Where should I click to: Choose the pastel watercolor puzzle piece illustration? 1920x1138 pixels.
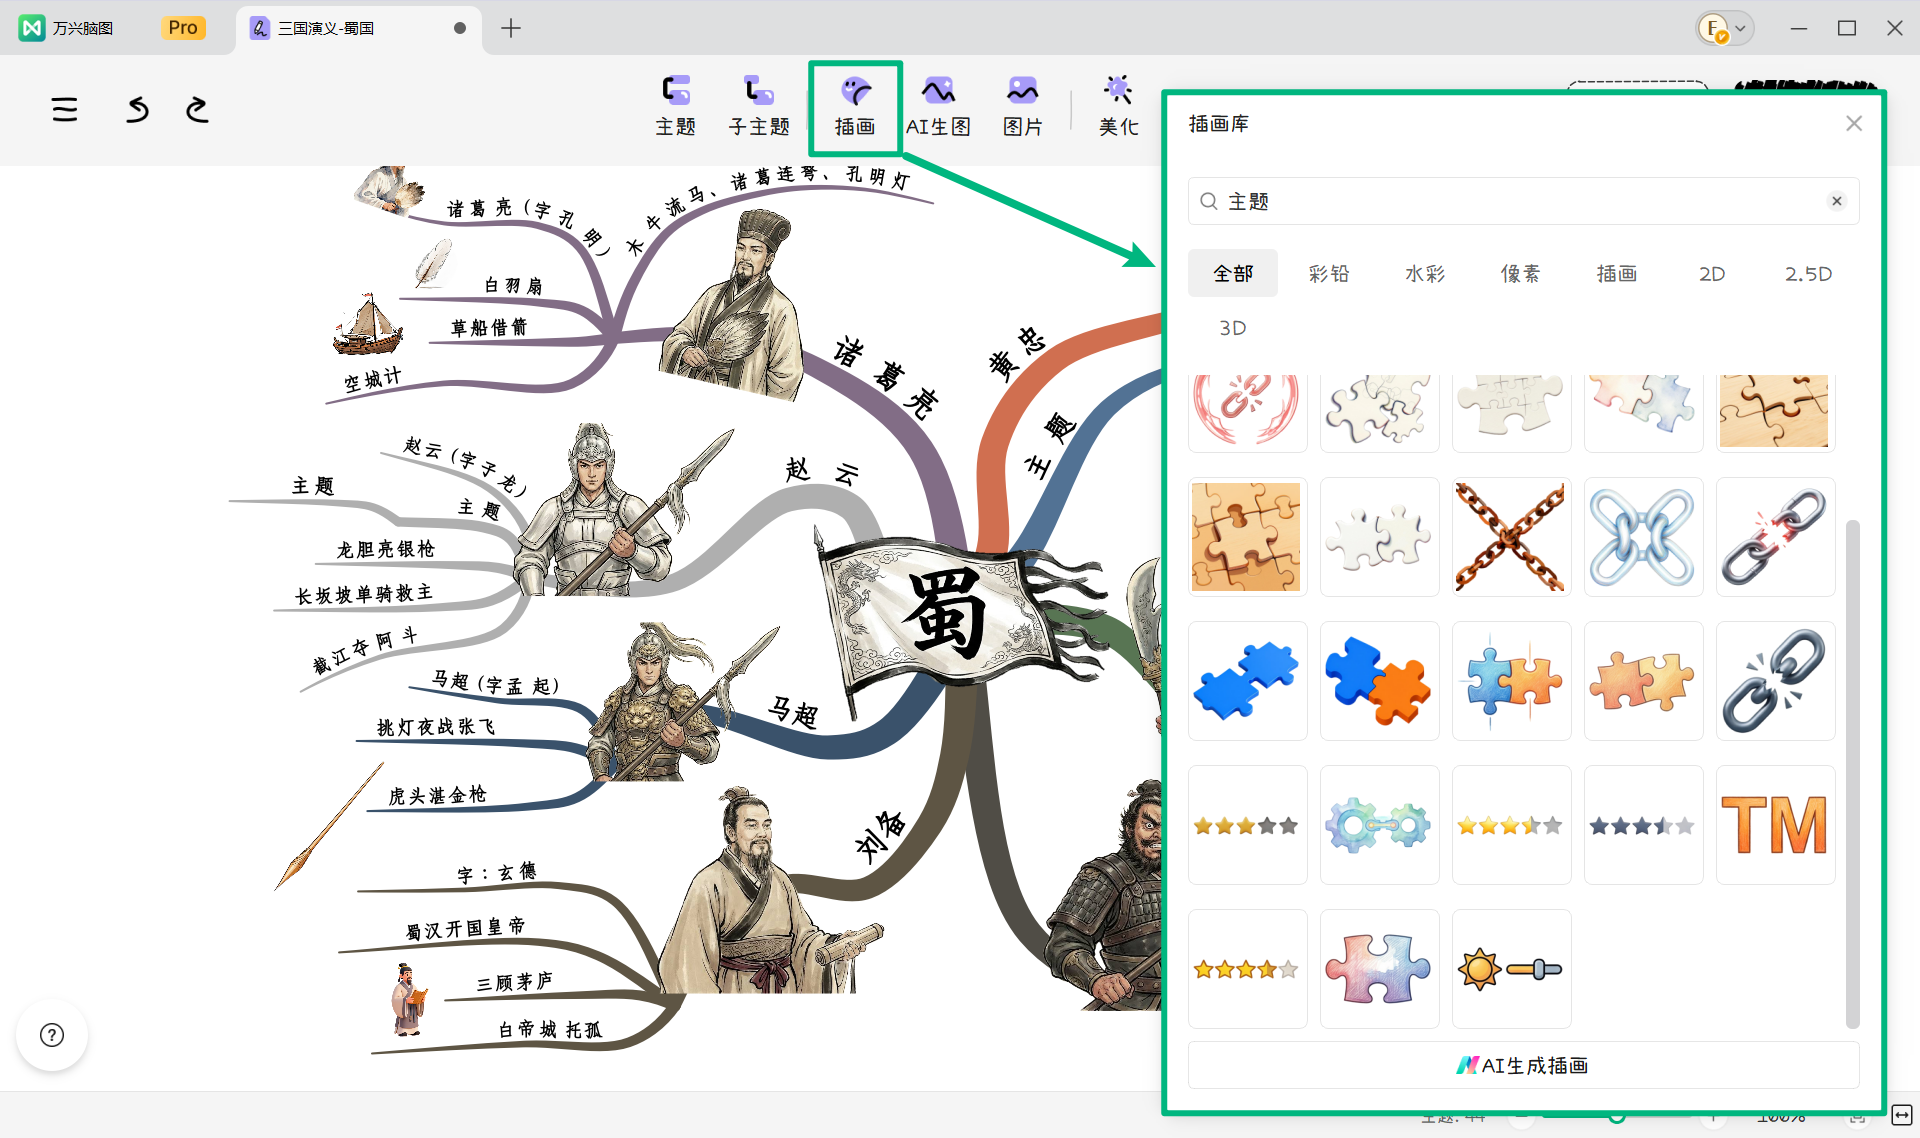(1379, 969)
